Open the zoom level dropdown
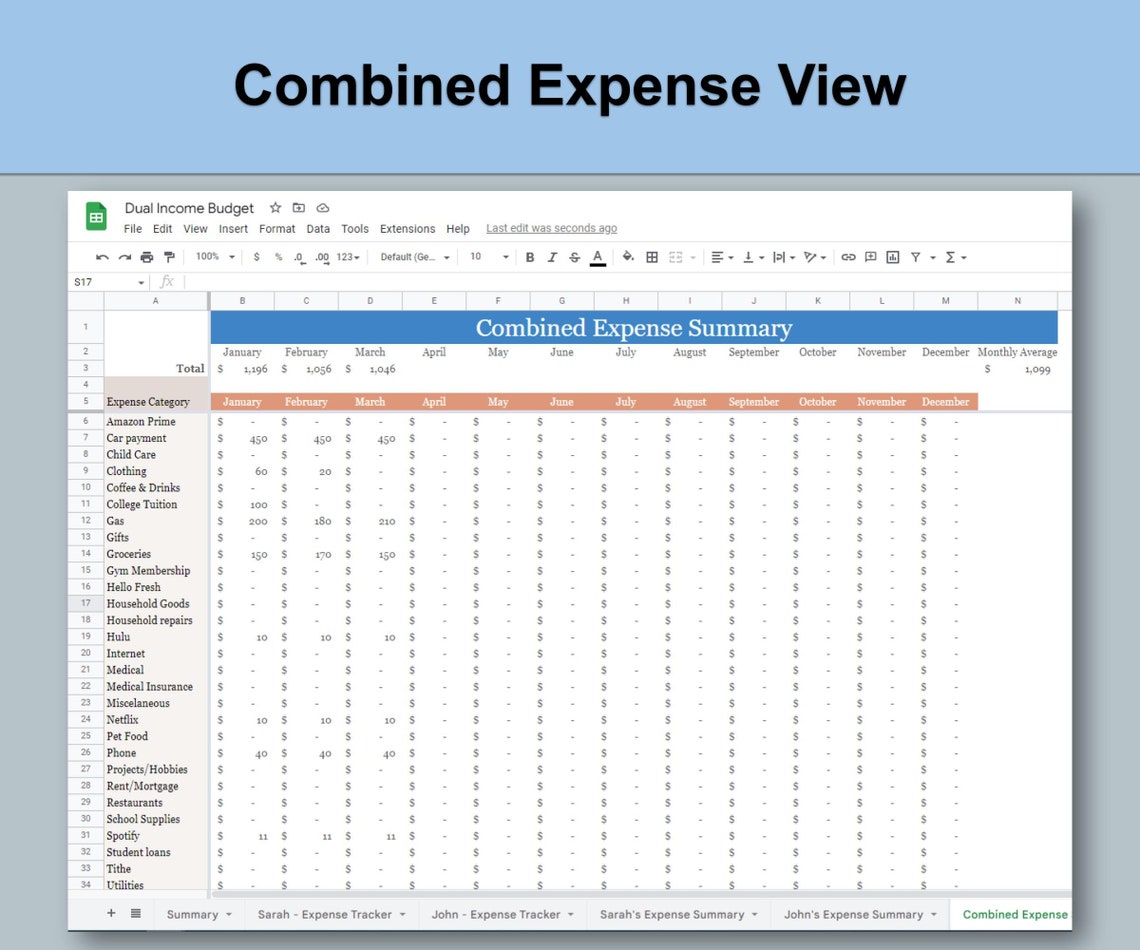 click(x=213, y=257)
